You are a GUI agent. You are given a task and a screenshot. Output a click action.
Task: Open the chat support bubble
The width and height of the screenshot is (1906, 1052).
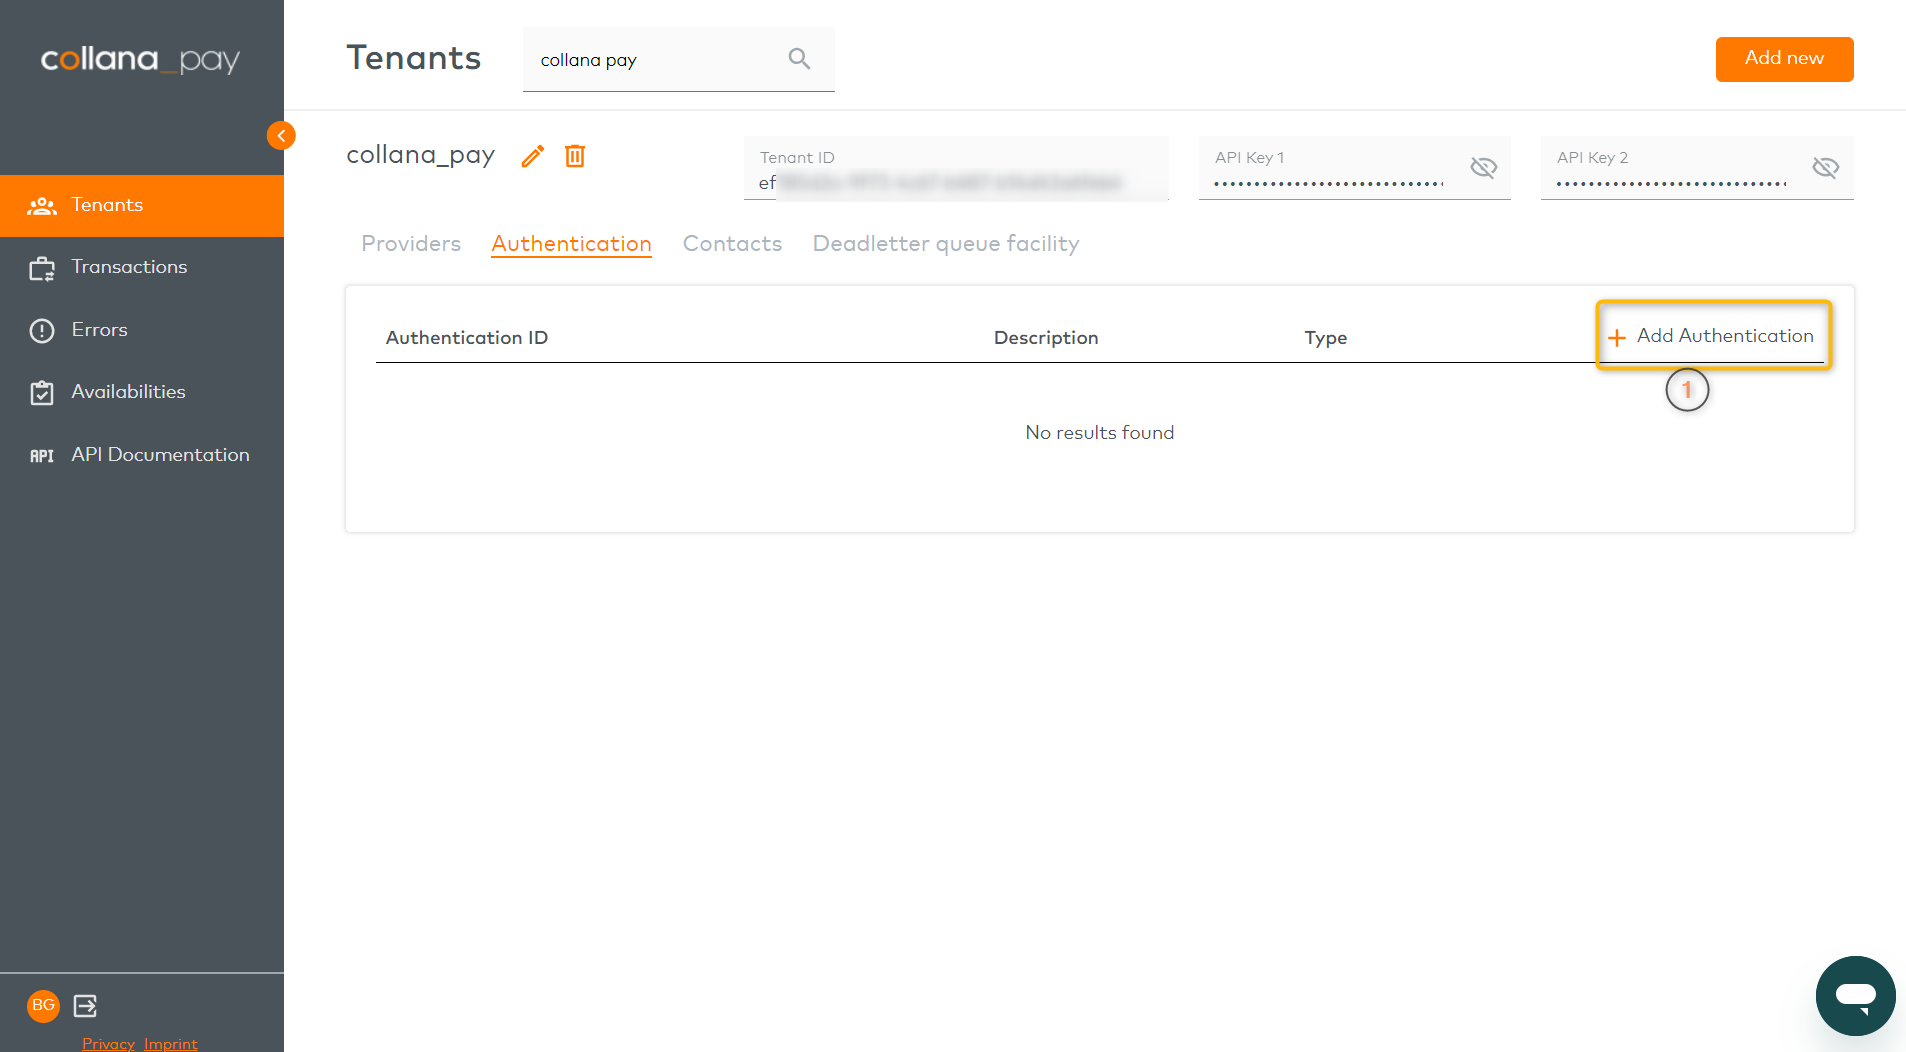1856,996
